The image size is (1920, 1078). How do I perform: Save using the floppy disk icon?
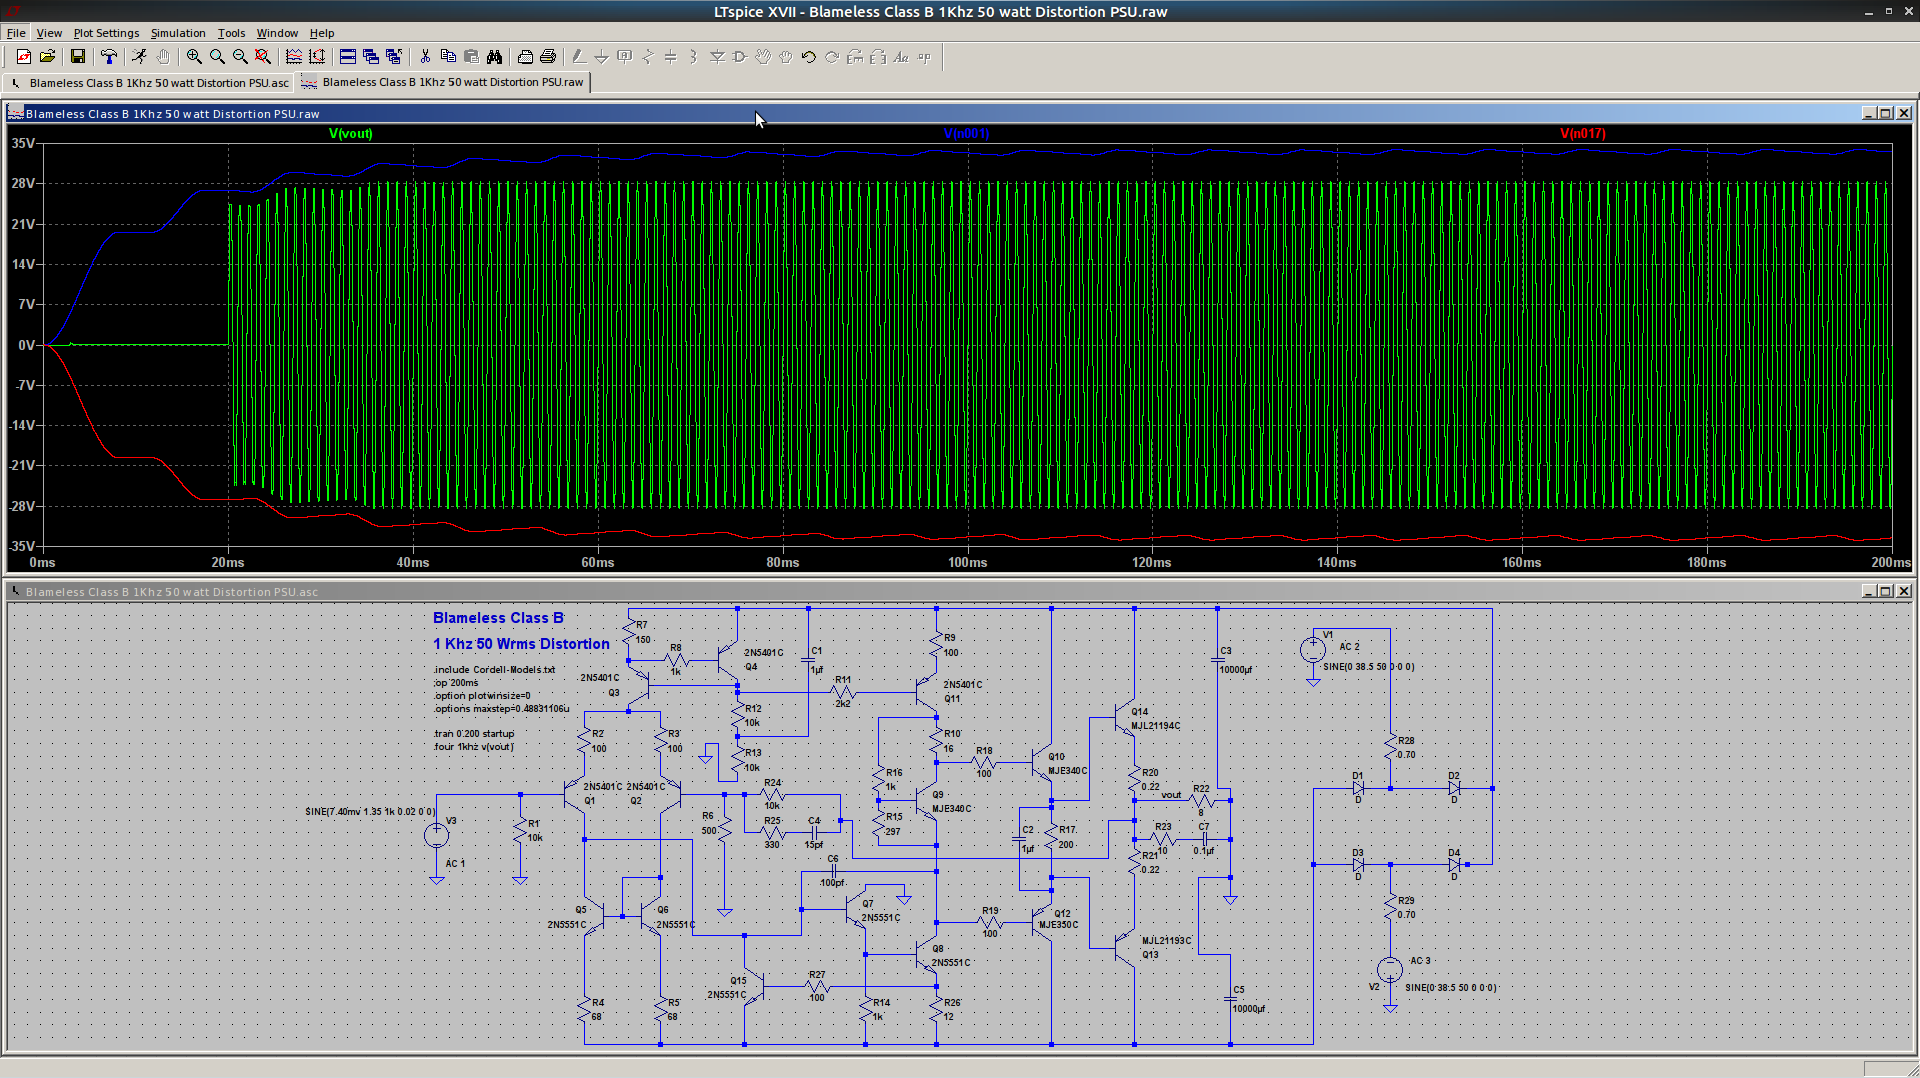(77, 57)
